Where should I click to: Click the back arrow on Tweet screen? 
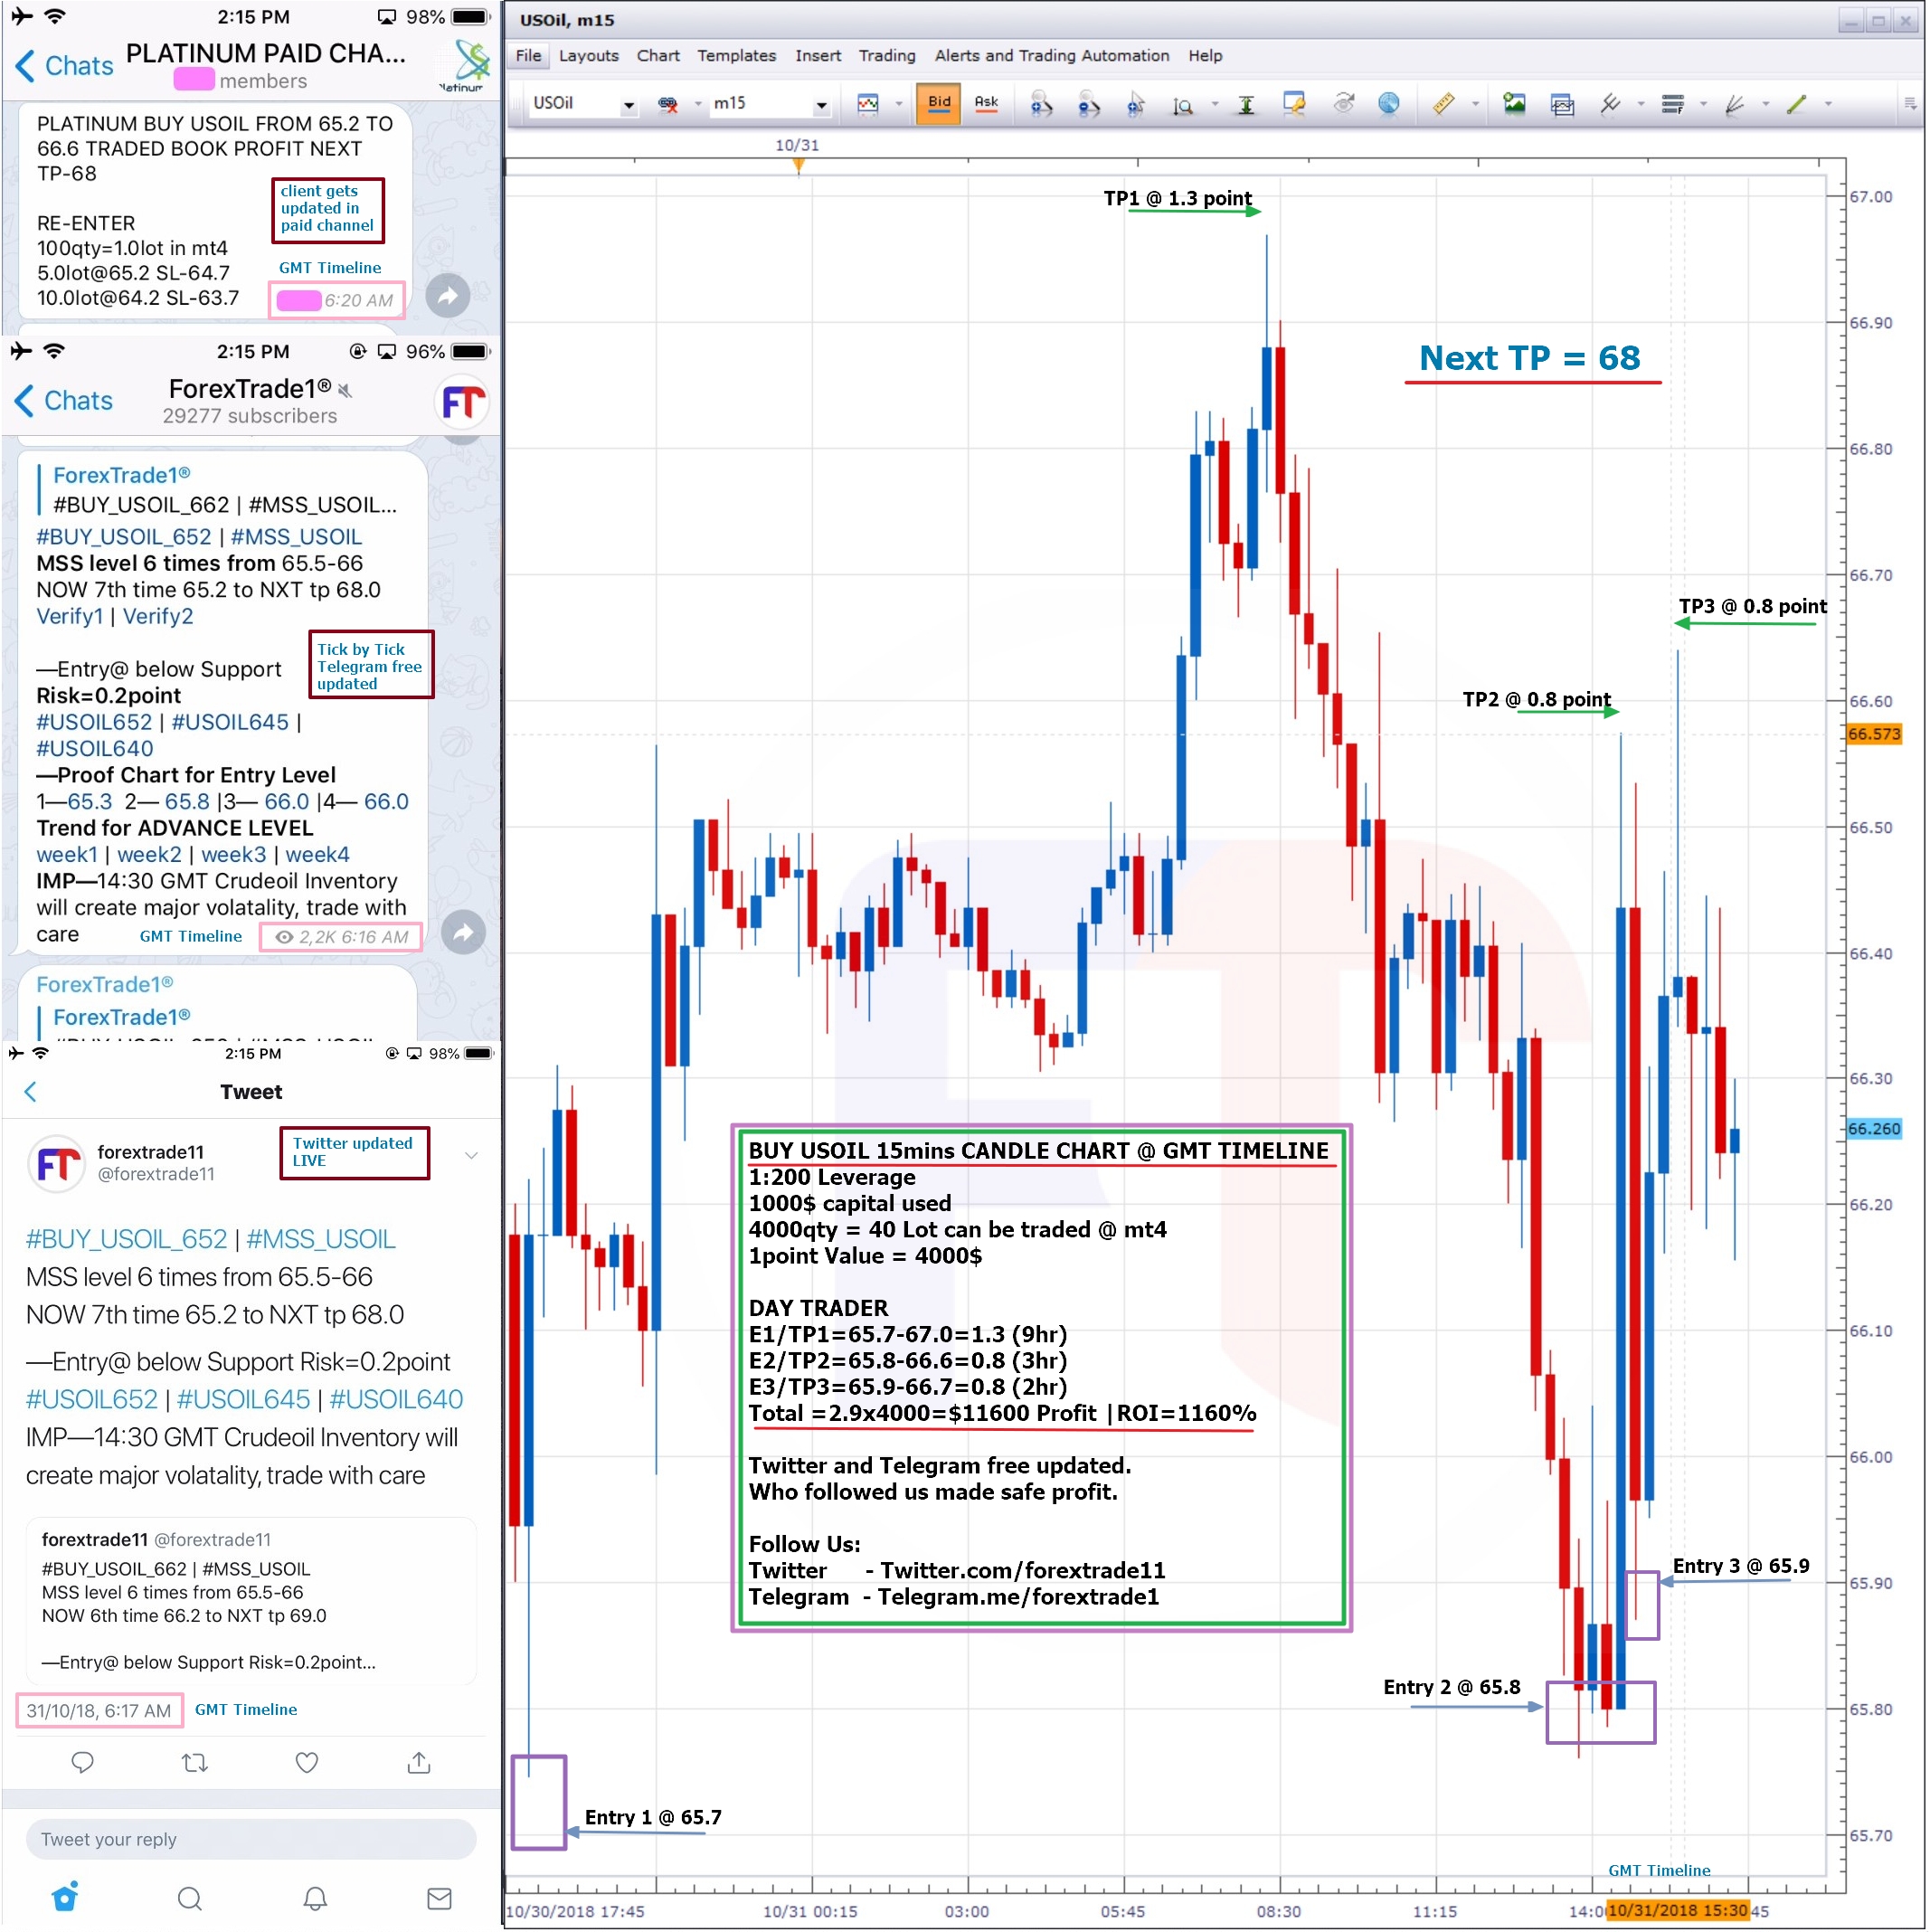[x=30, y=1091]
